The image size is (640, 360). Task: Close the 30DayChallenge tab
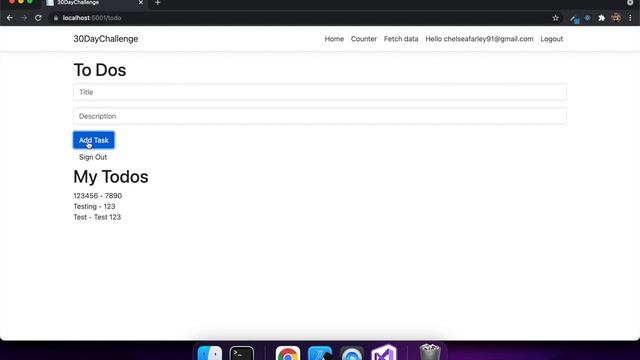click(x=140, y=2)
